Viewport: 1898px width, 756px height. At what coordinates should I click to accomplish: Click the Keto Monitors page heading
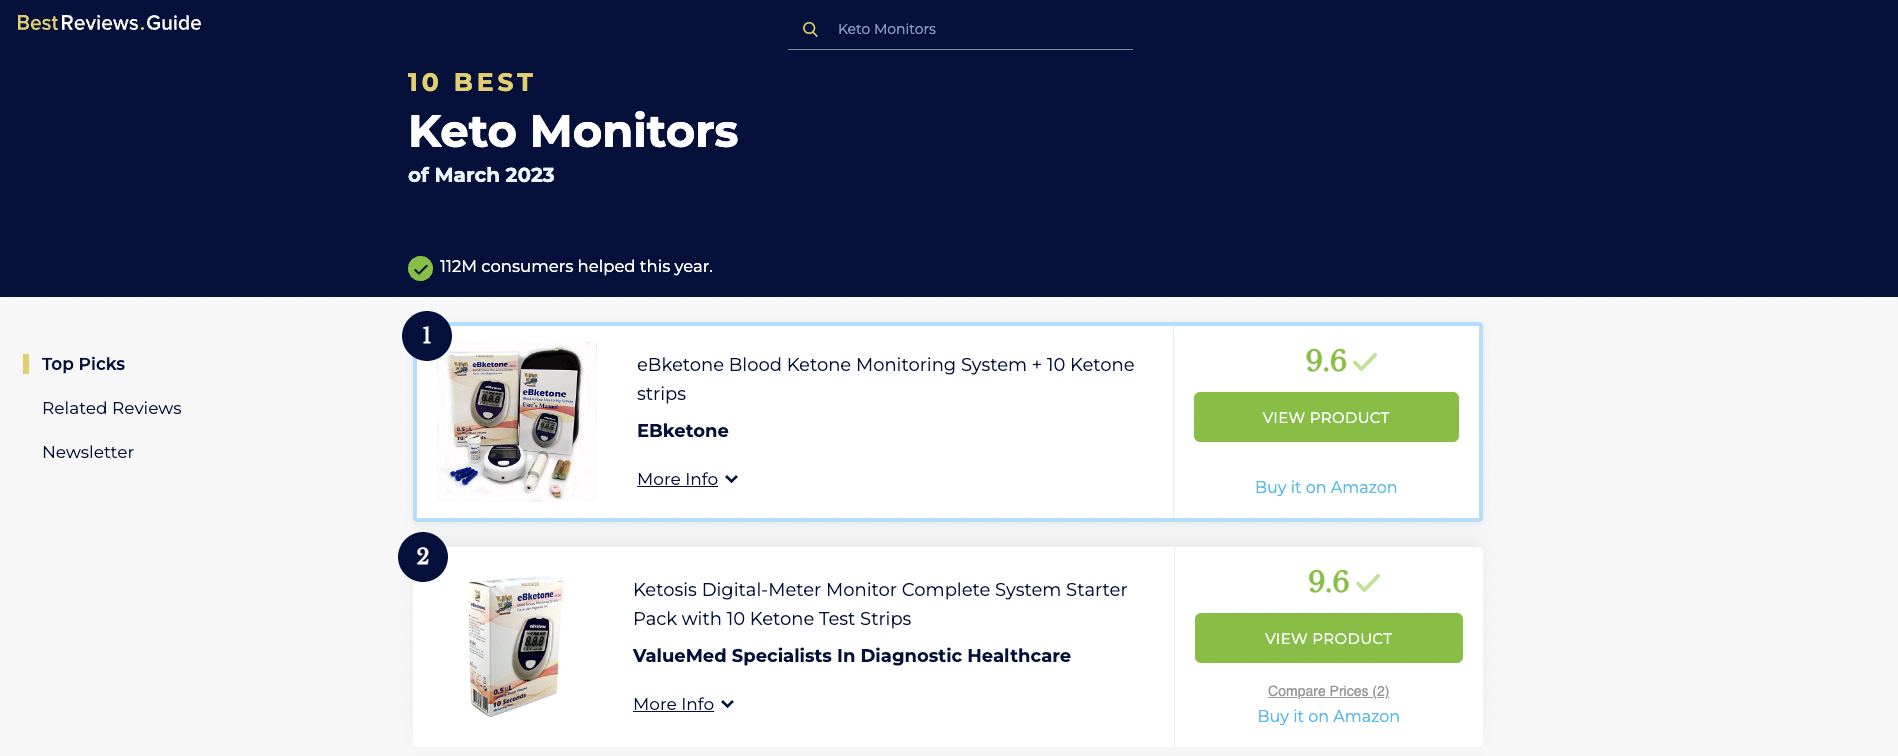[x=573, y=131]
